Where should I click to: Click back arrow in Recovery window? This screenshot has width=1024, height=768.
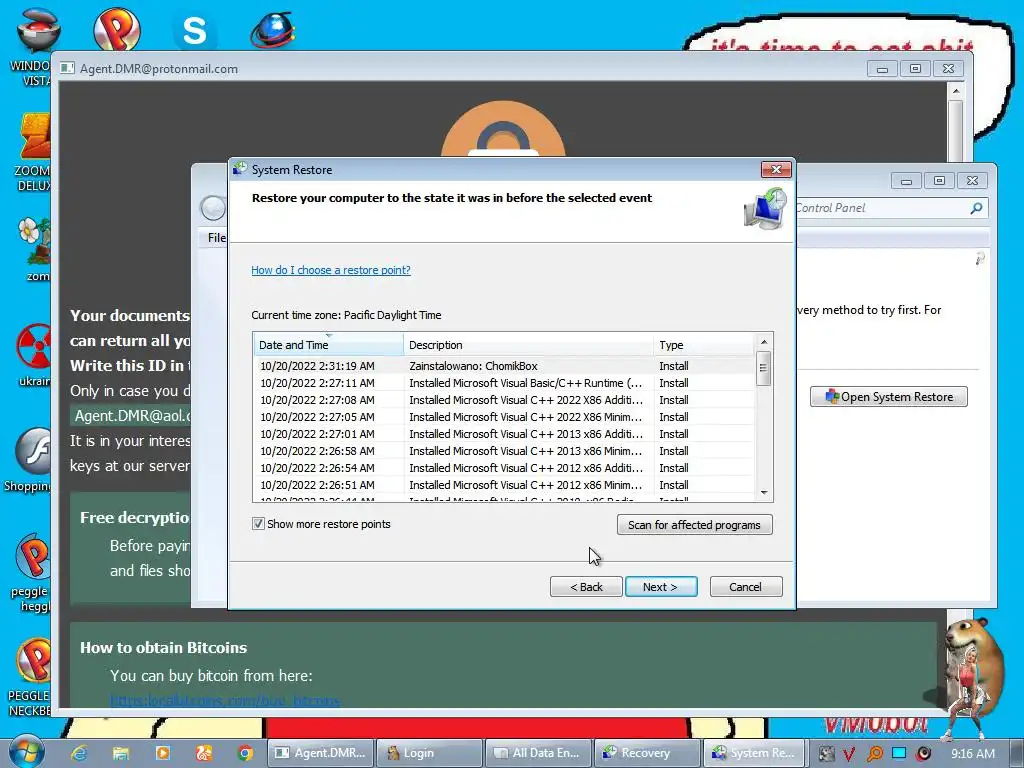(213, 208)
